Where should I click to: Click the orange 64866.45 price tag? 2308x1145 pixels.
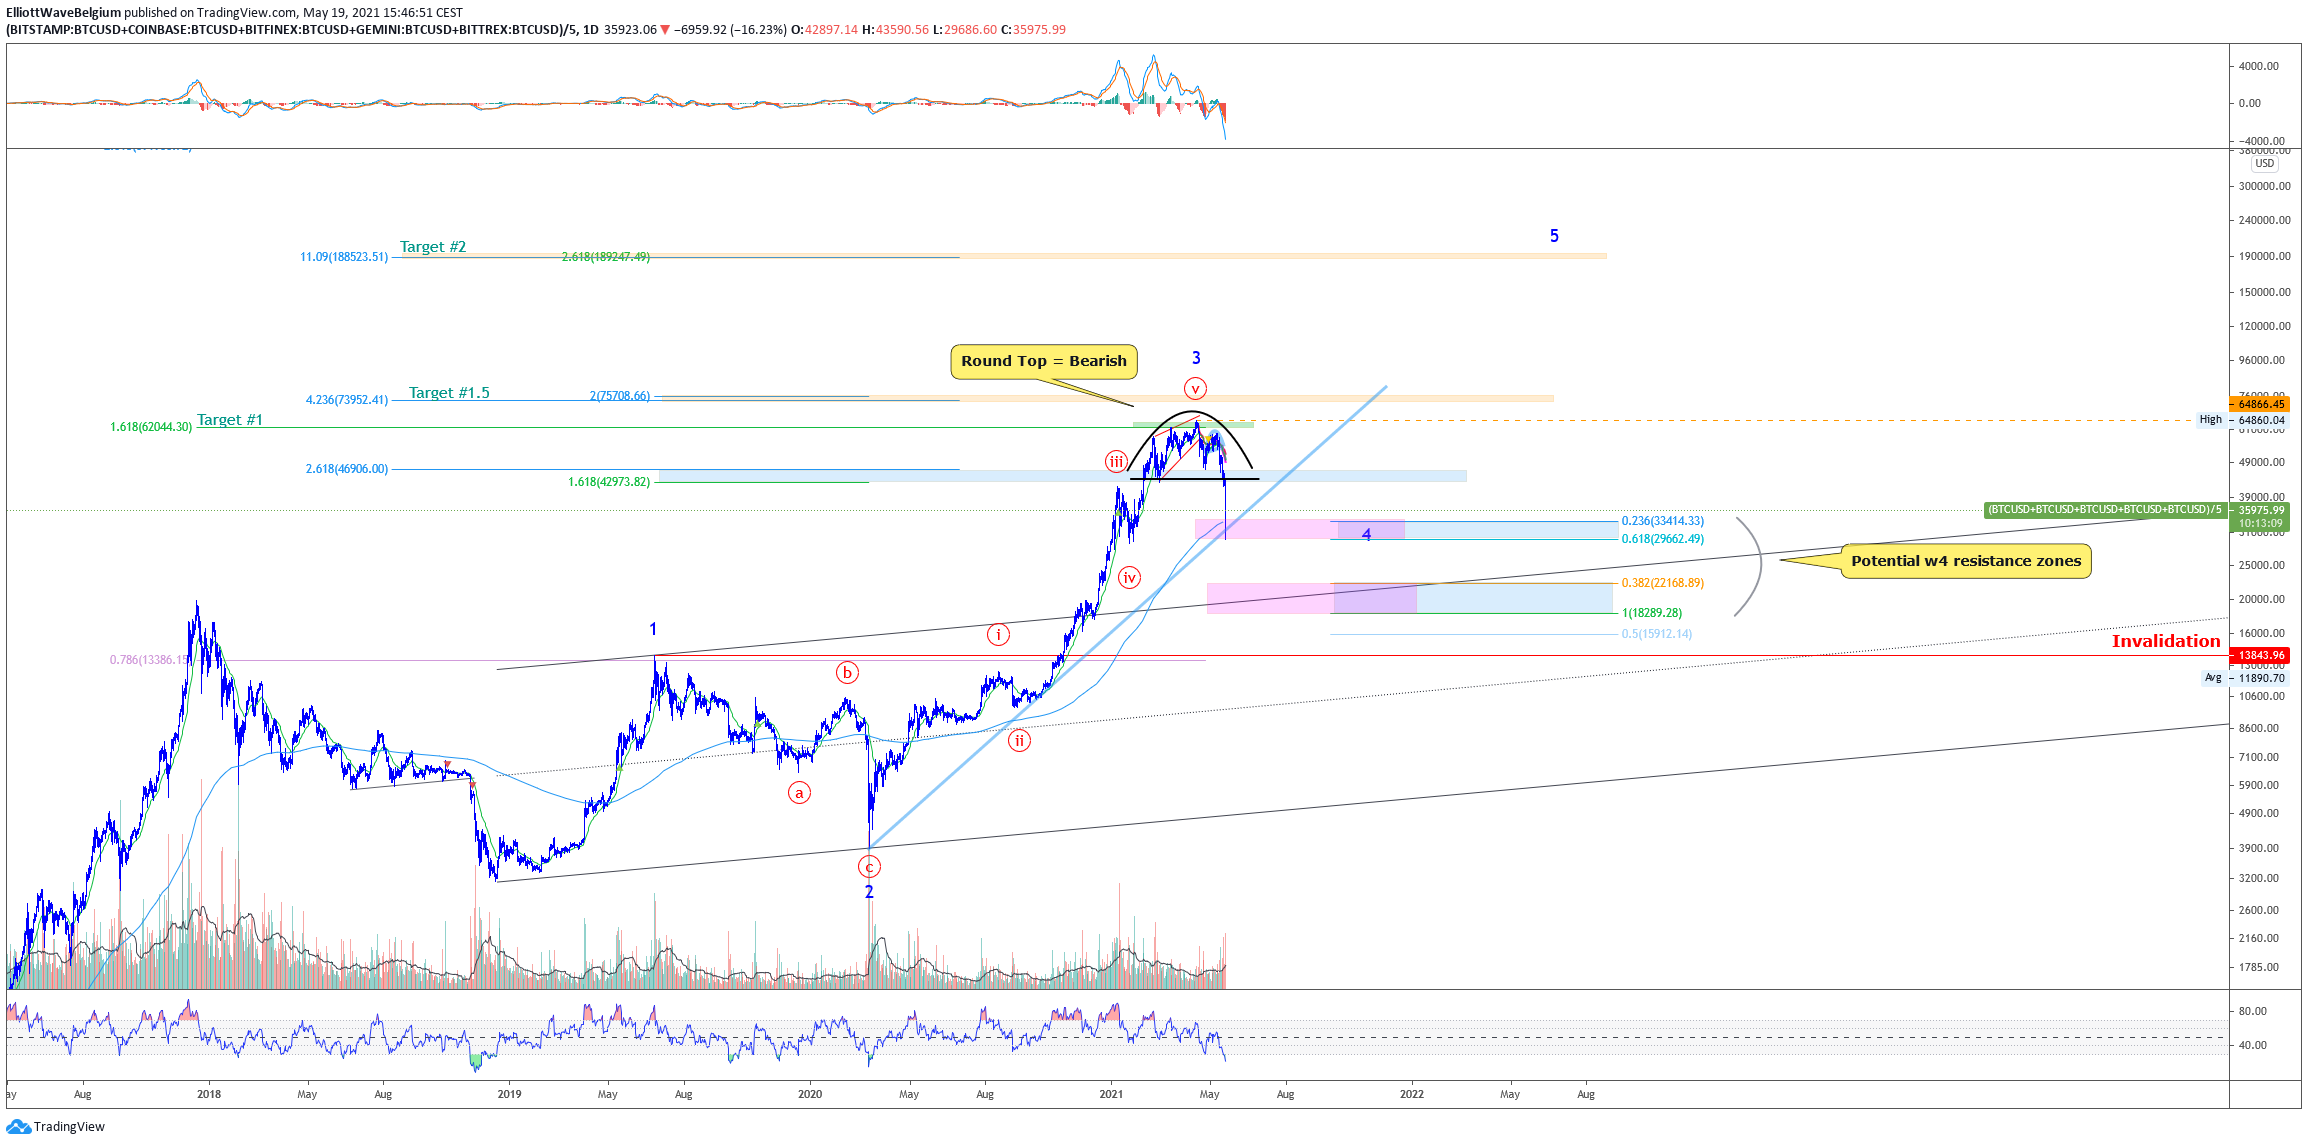point(2261,404)
